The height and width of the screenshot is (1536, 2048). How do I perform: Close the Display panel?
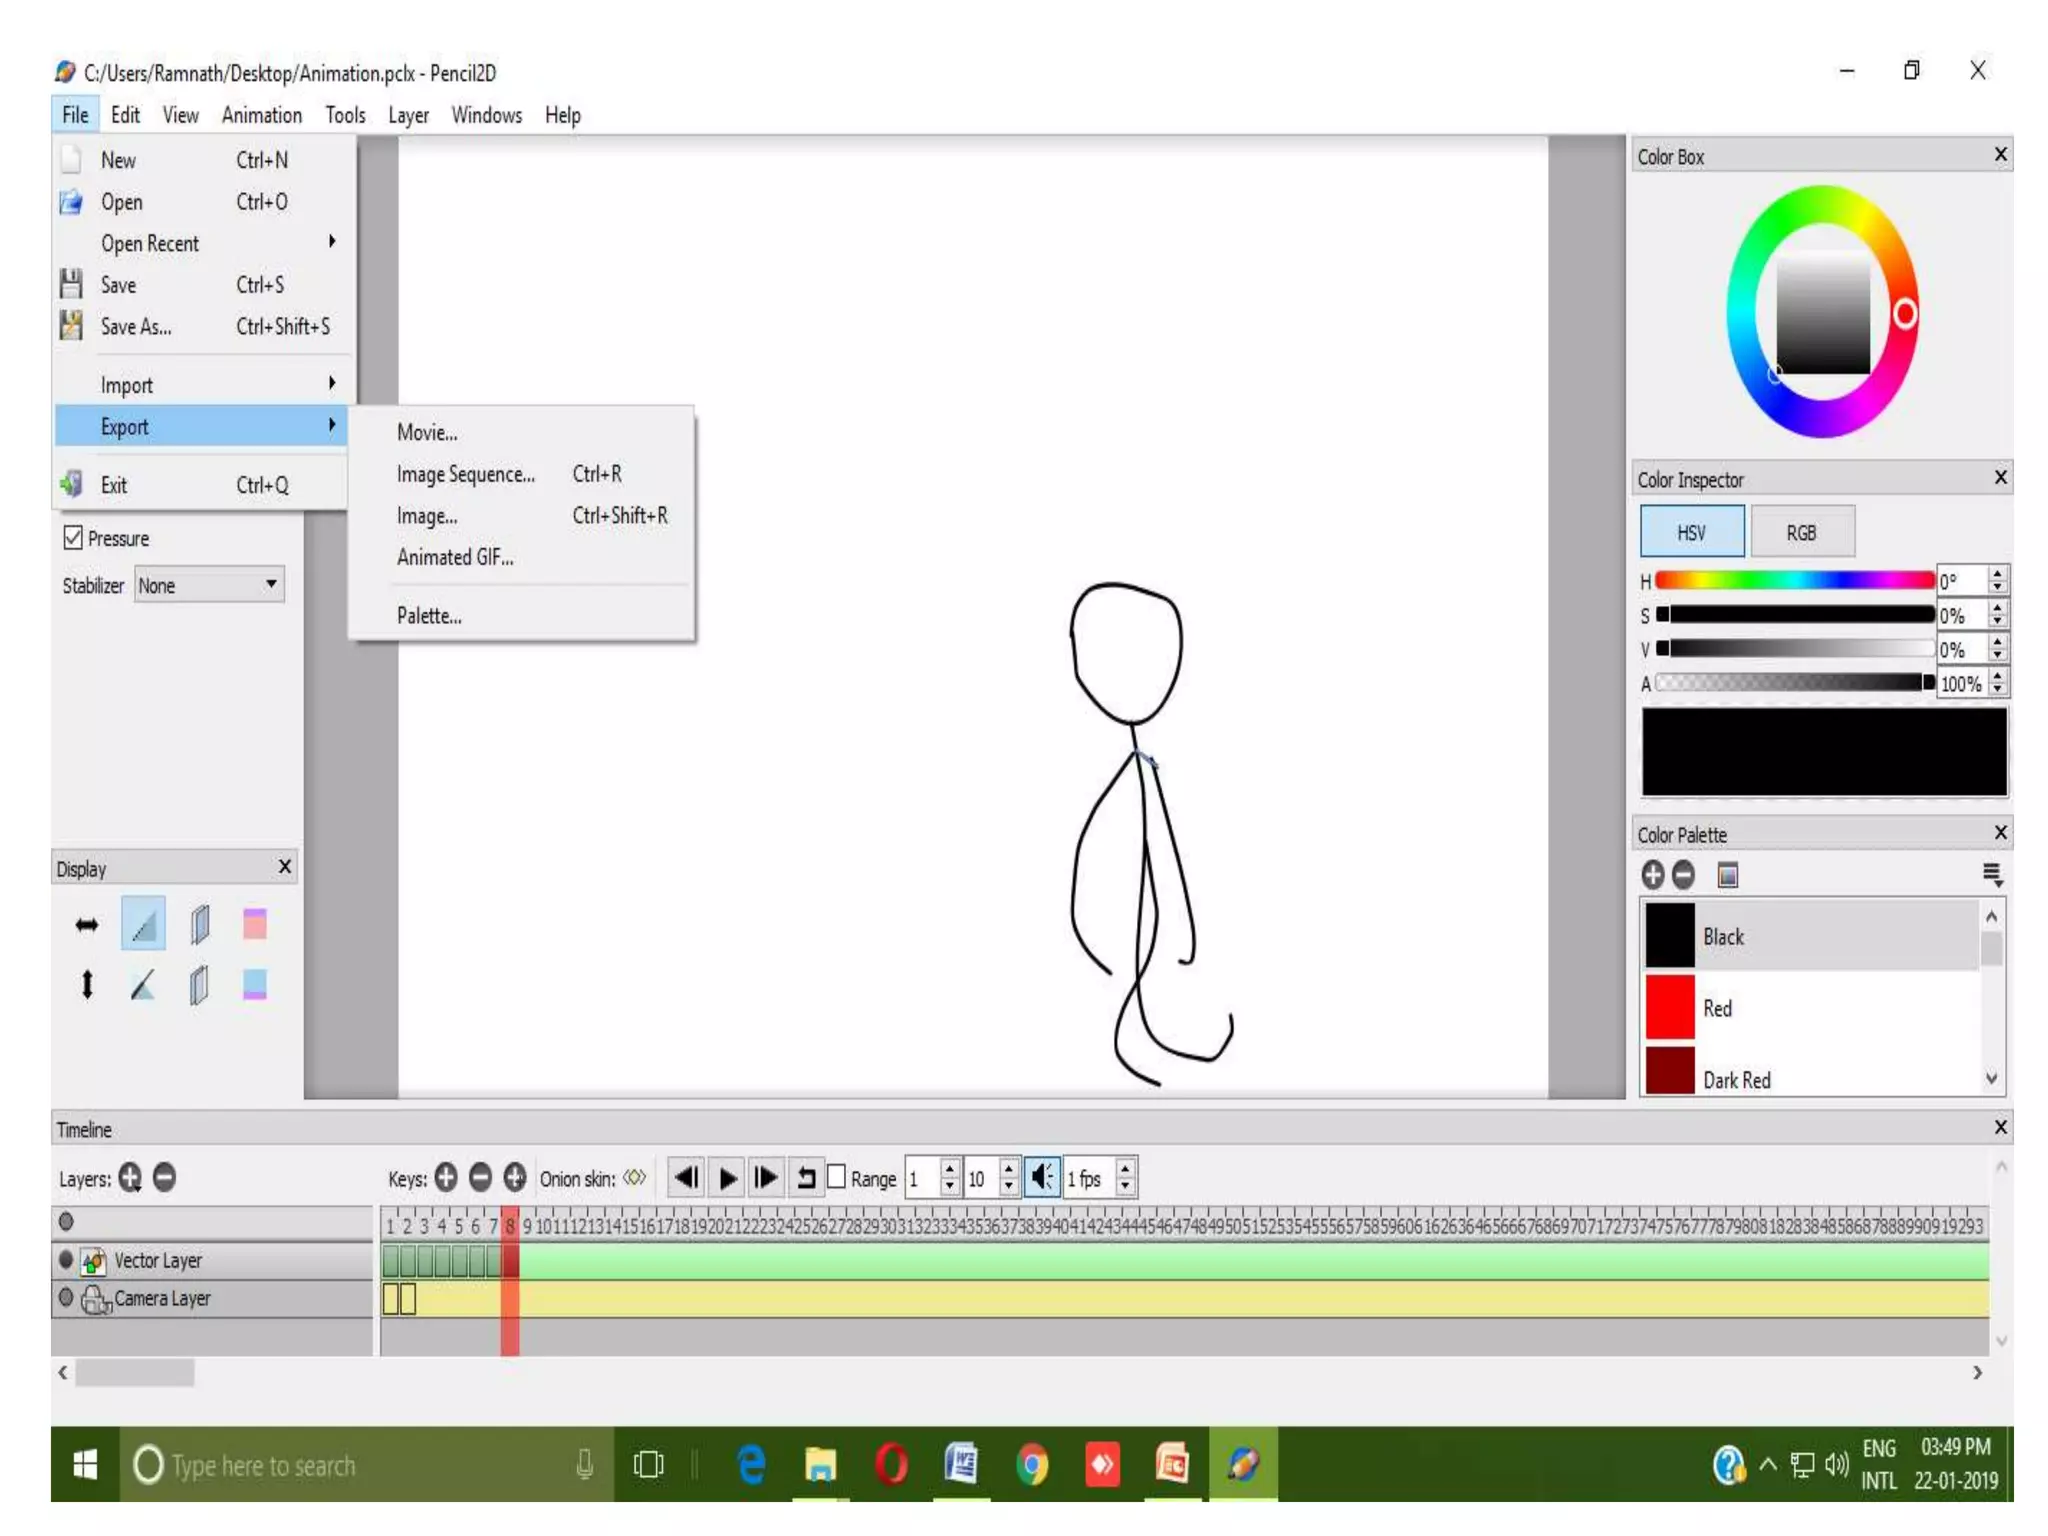pos(285,867)
